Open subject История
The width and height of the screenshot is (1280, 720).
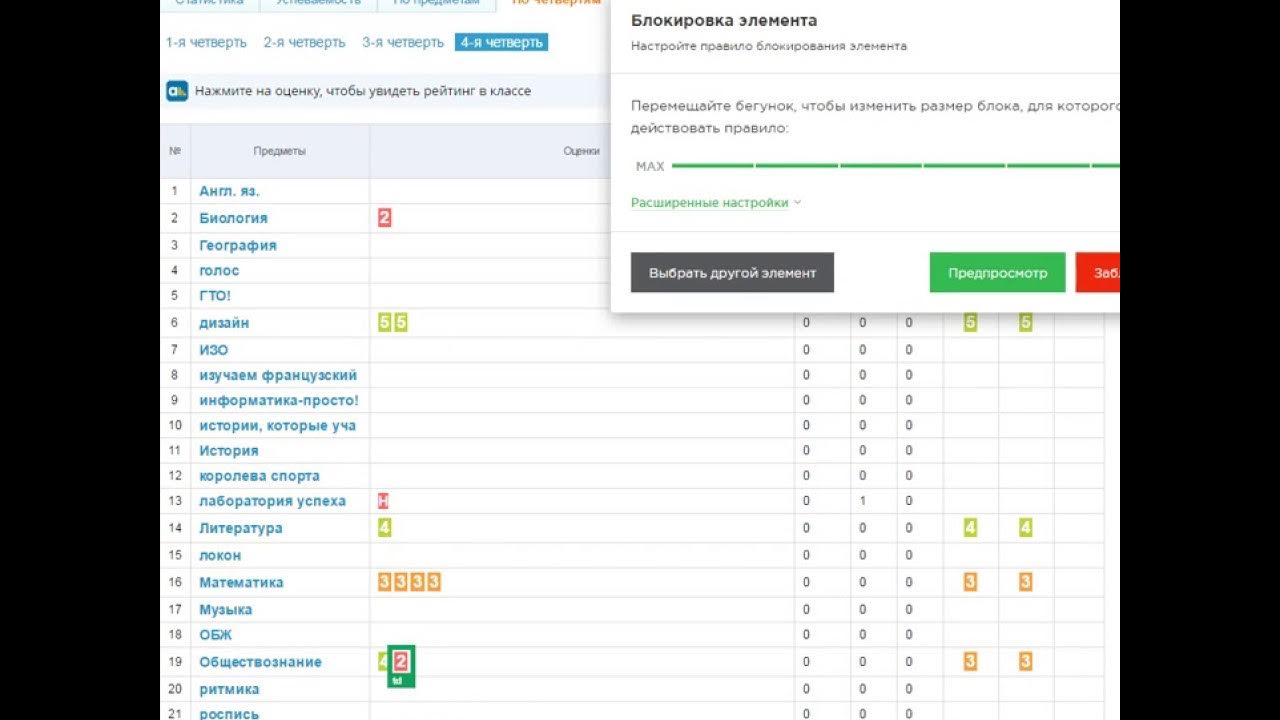click(229, 451)
